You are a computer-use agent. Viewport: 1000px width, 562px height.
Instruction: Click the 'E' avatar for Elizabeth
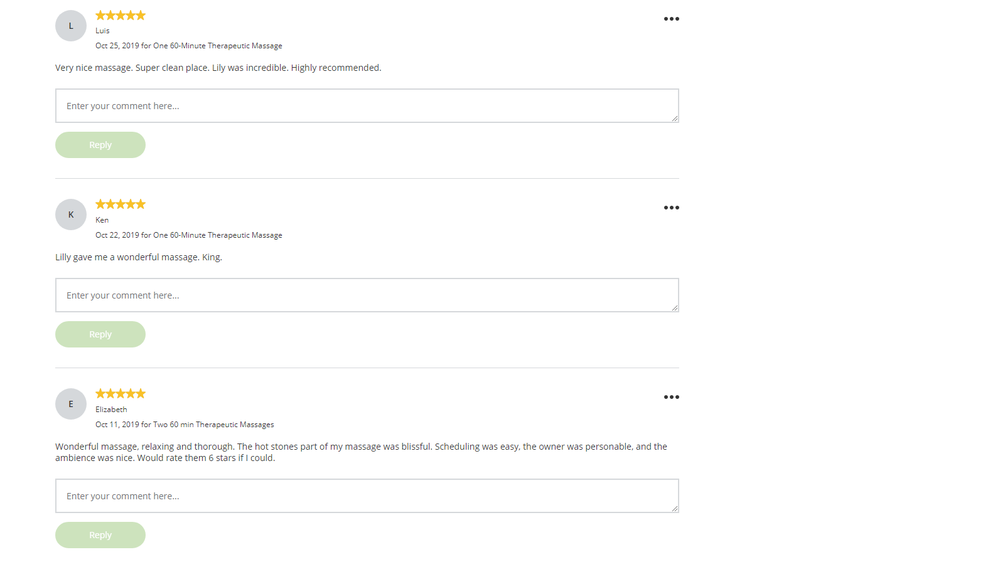71,404
